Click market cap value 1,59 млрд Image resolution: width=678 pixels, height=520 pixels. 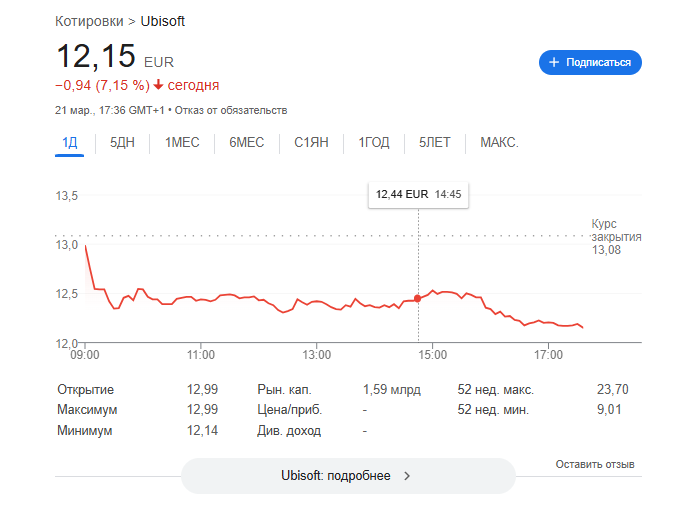pyautogui.click(x=392, y=389)
